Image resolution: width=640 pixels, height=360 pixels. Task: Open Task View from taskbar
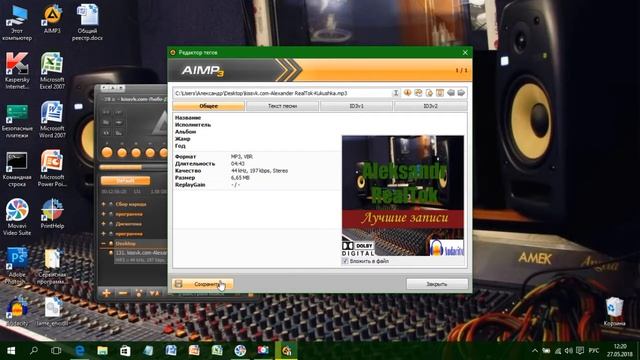(x=56, y=350)
